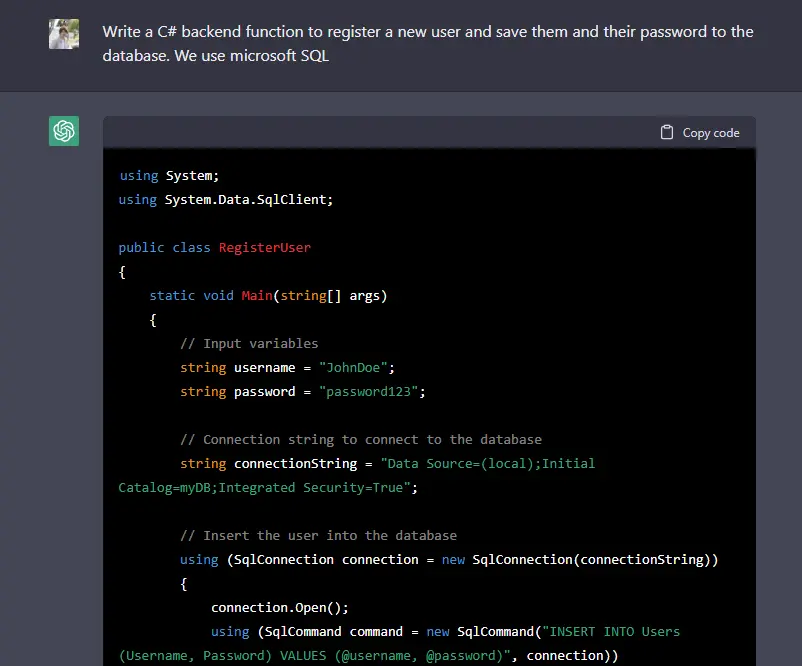This screenshot has width=802, height=666.
Task: Click the user prompt about C# backend function
Action: tap(427, 44)
